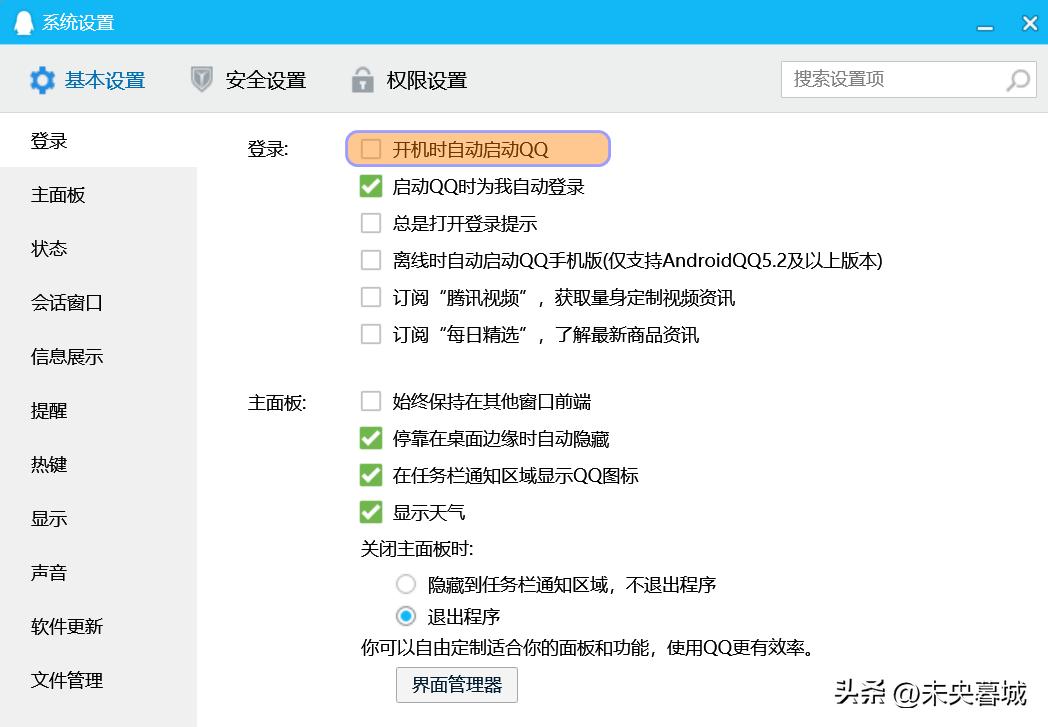Select 隐藏到任务栏通知区域 radio option
Image resolution: width=1048 pixels, height=727 pixels.
(406, 583)
